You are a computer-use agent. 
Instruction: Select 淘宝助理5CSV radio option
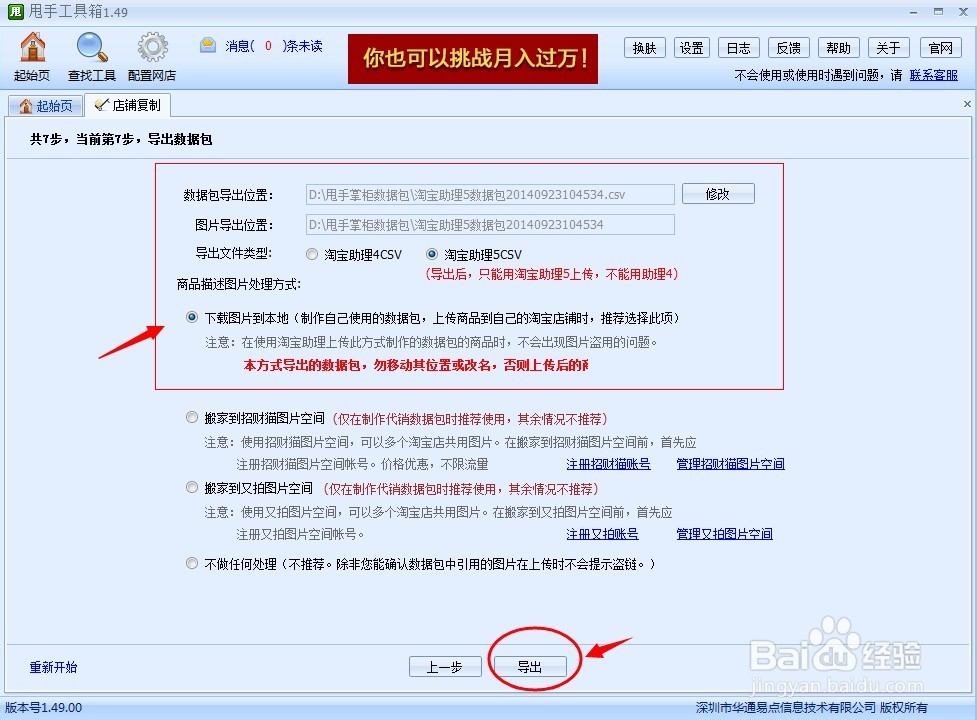[x=431, y=254]
